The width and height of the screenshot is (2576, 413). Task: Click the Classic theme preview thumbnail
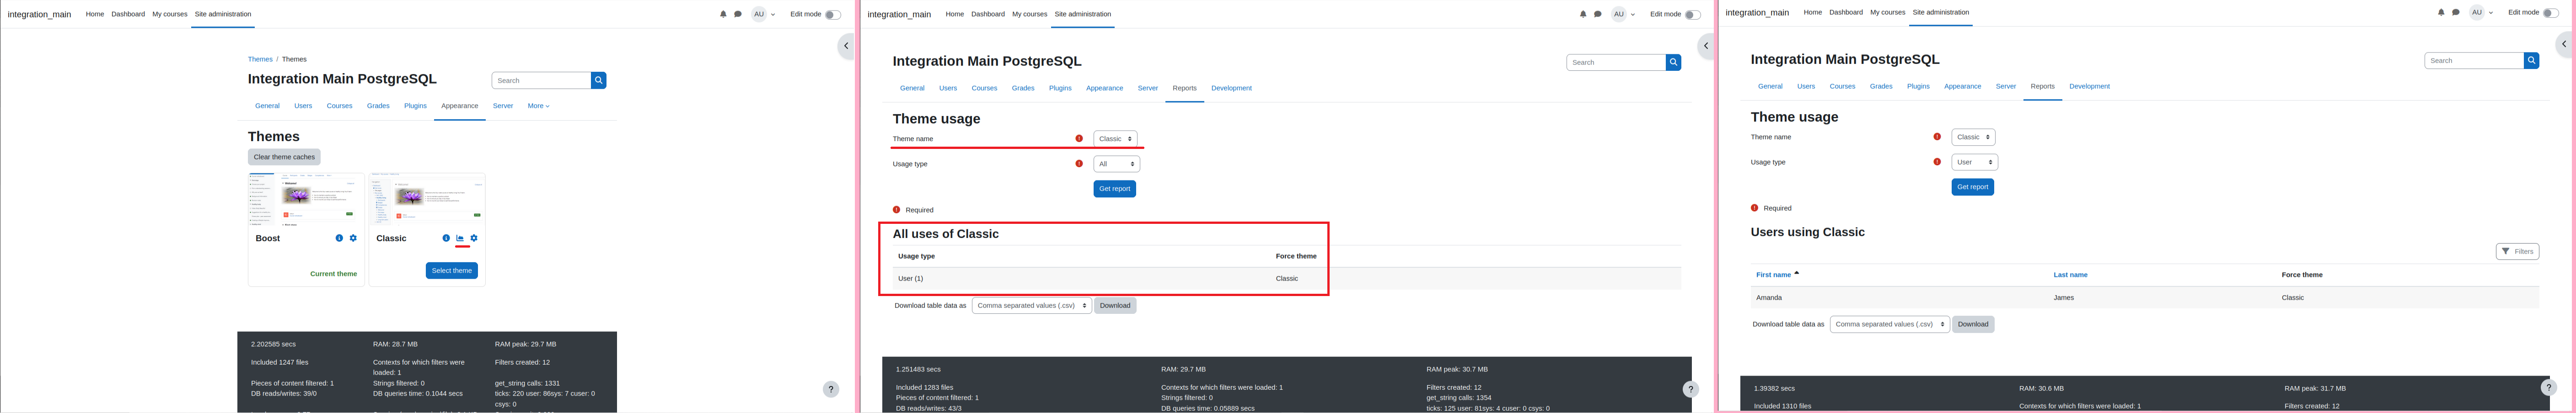click(427, 200)
